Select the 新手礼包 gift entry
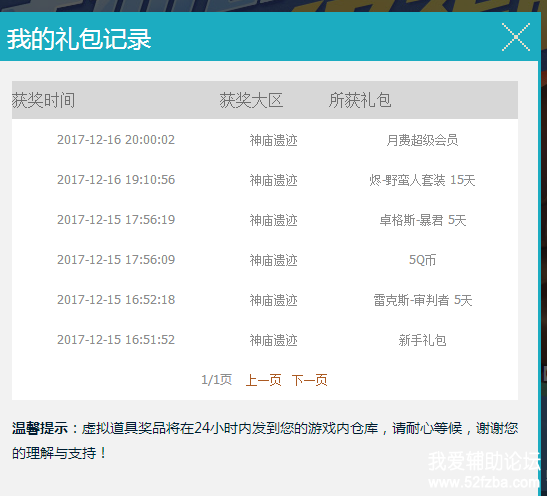The height and width of the screenshot is (496, 547). [x=422, y=340]
